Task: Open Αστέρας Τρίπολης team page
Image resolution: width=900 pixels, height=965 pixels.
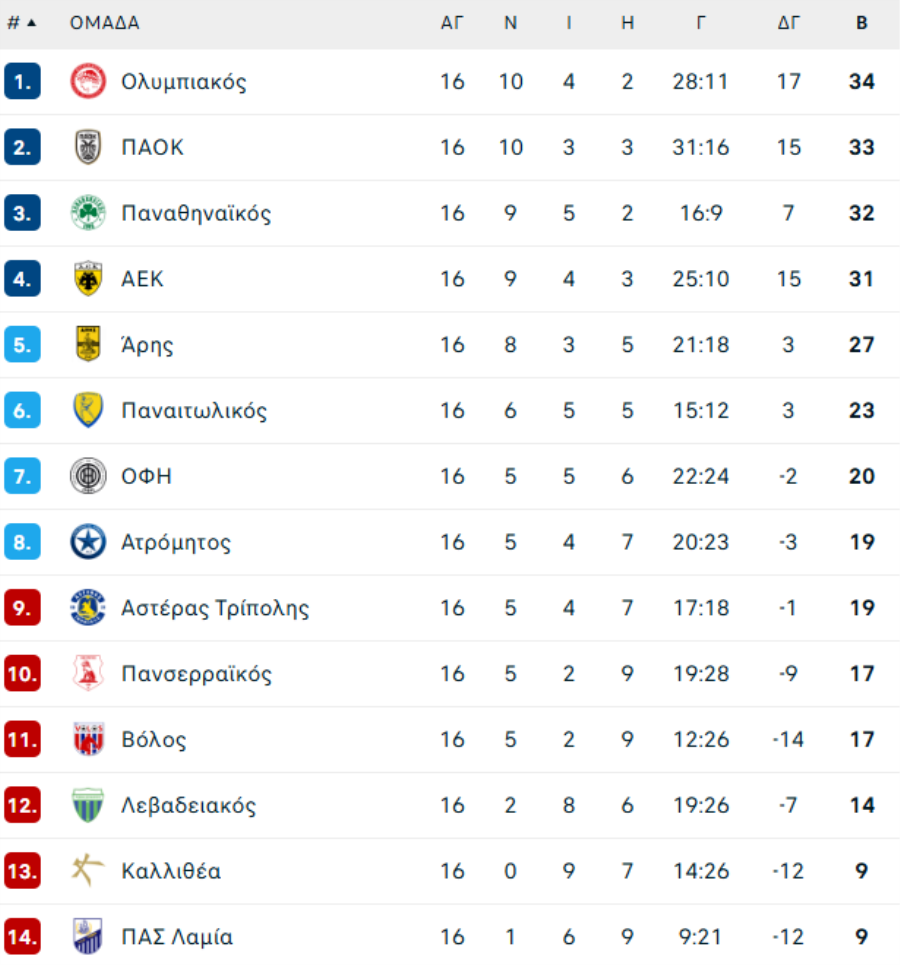Action: (x=215, y=608)
